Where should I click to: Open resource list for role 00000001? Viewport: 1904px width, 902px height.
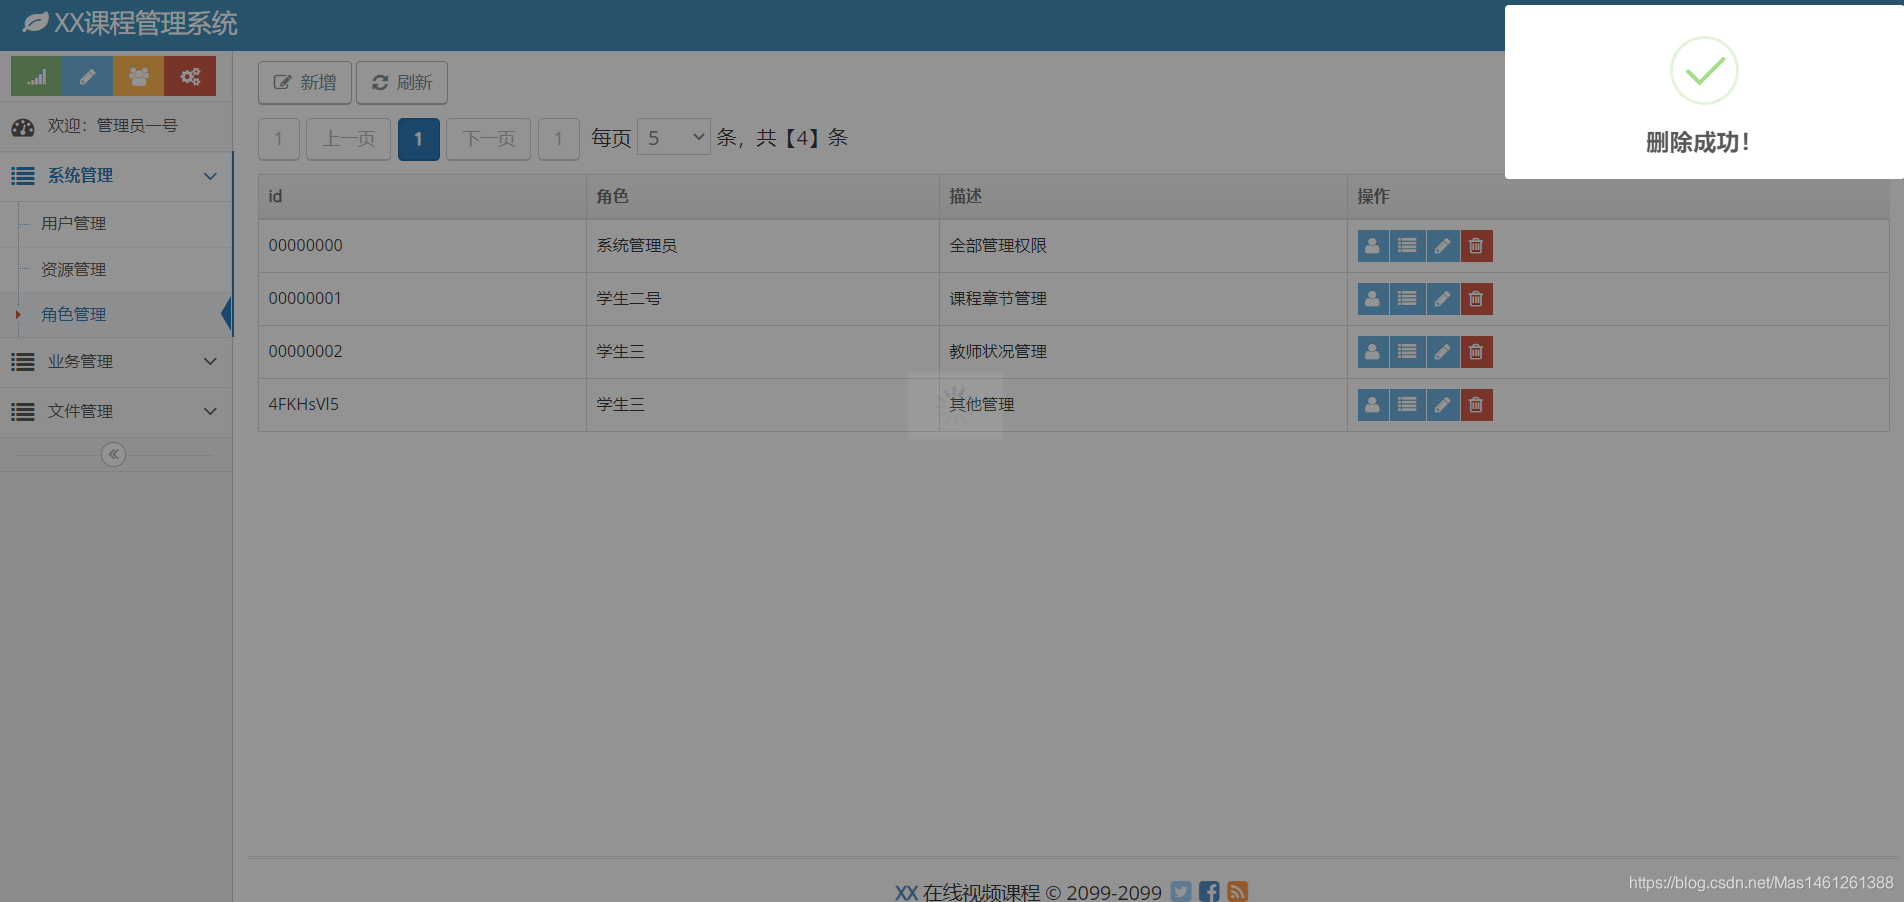[x=1407, y=299]
